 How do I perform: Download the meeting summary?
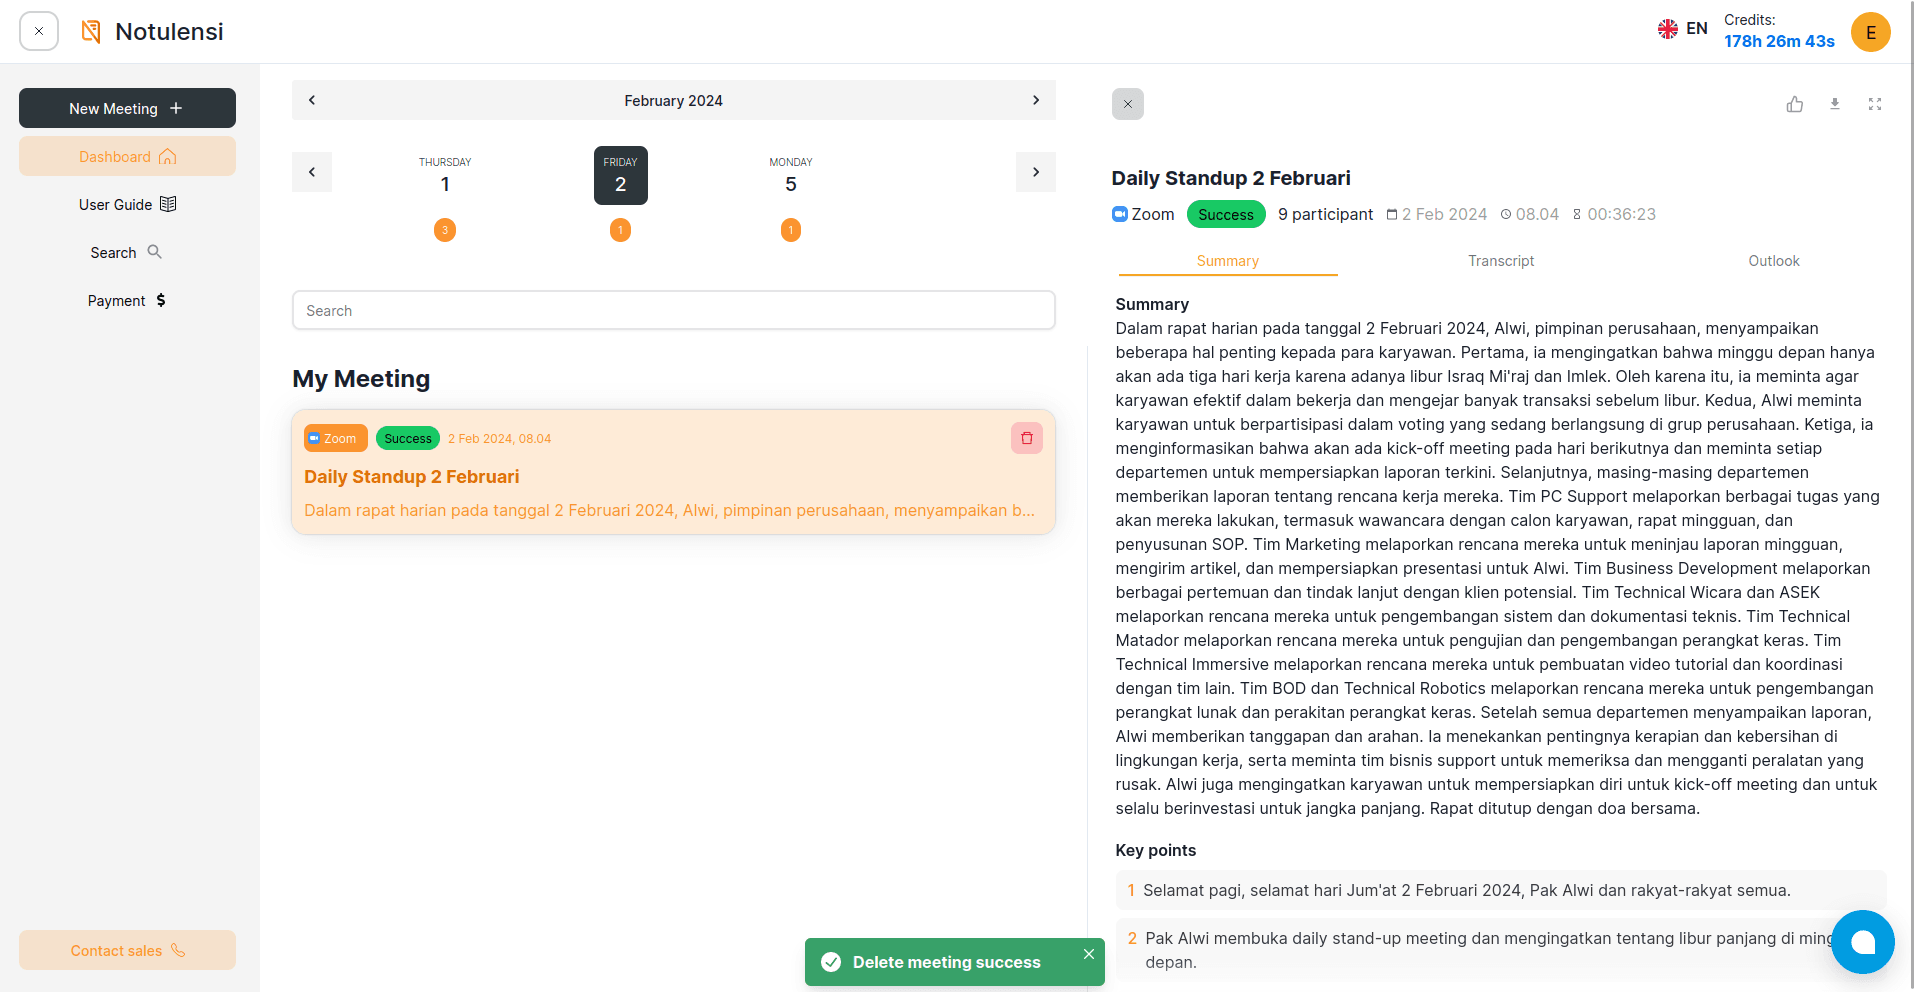tap(1835, 104)
